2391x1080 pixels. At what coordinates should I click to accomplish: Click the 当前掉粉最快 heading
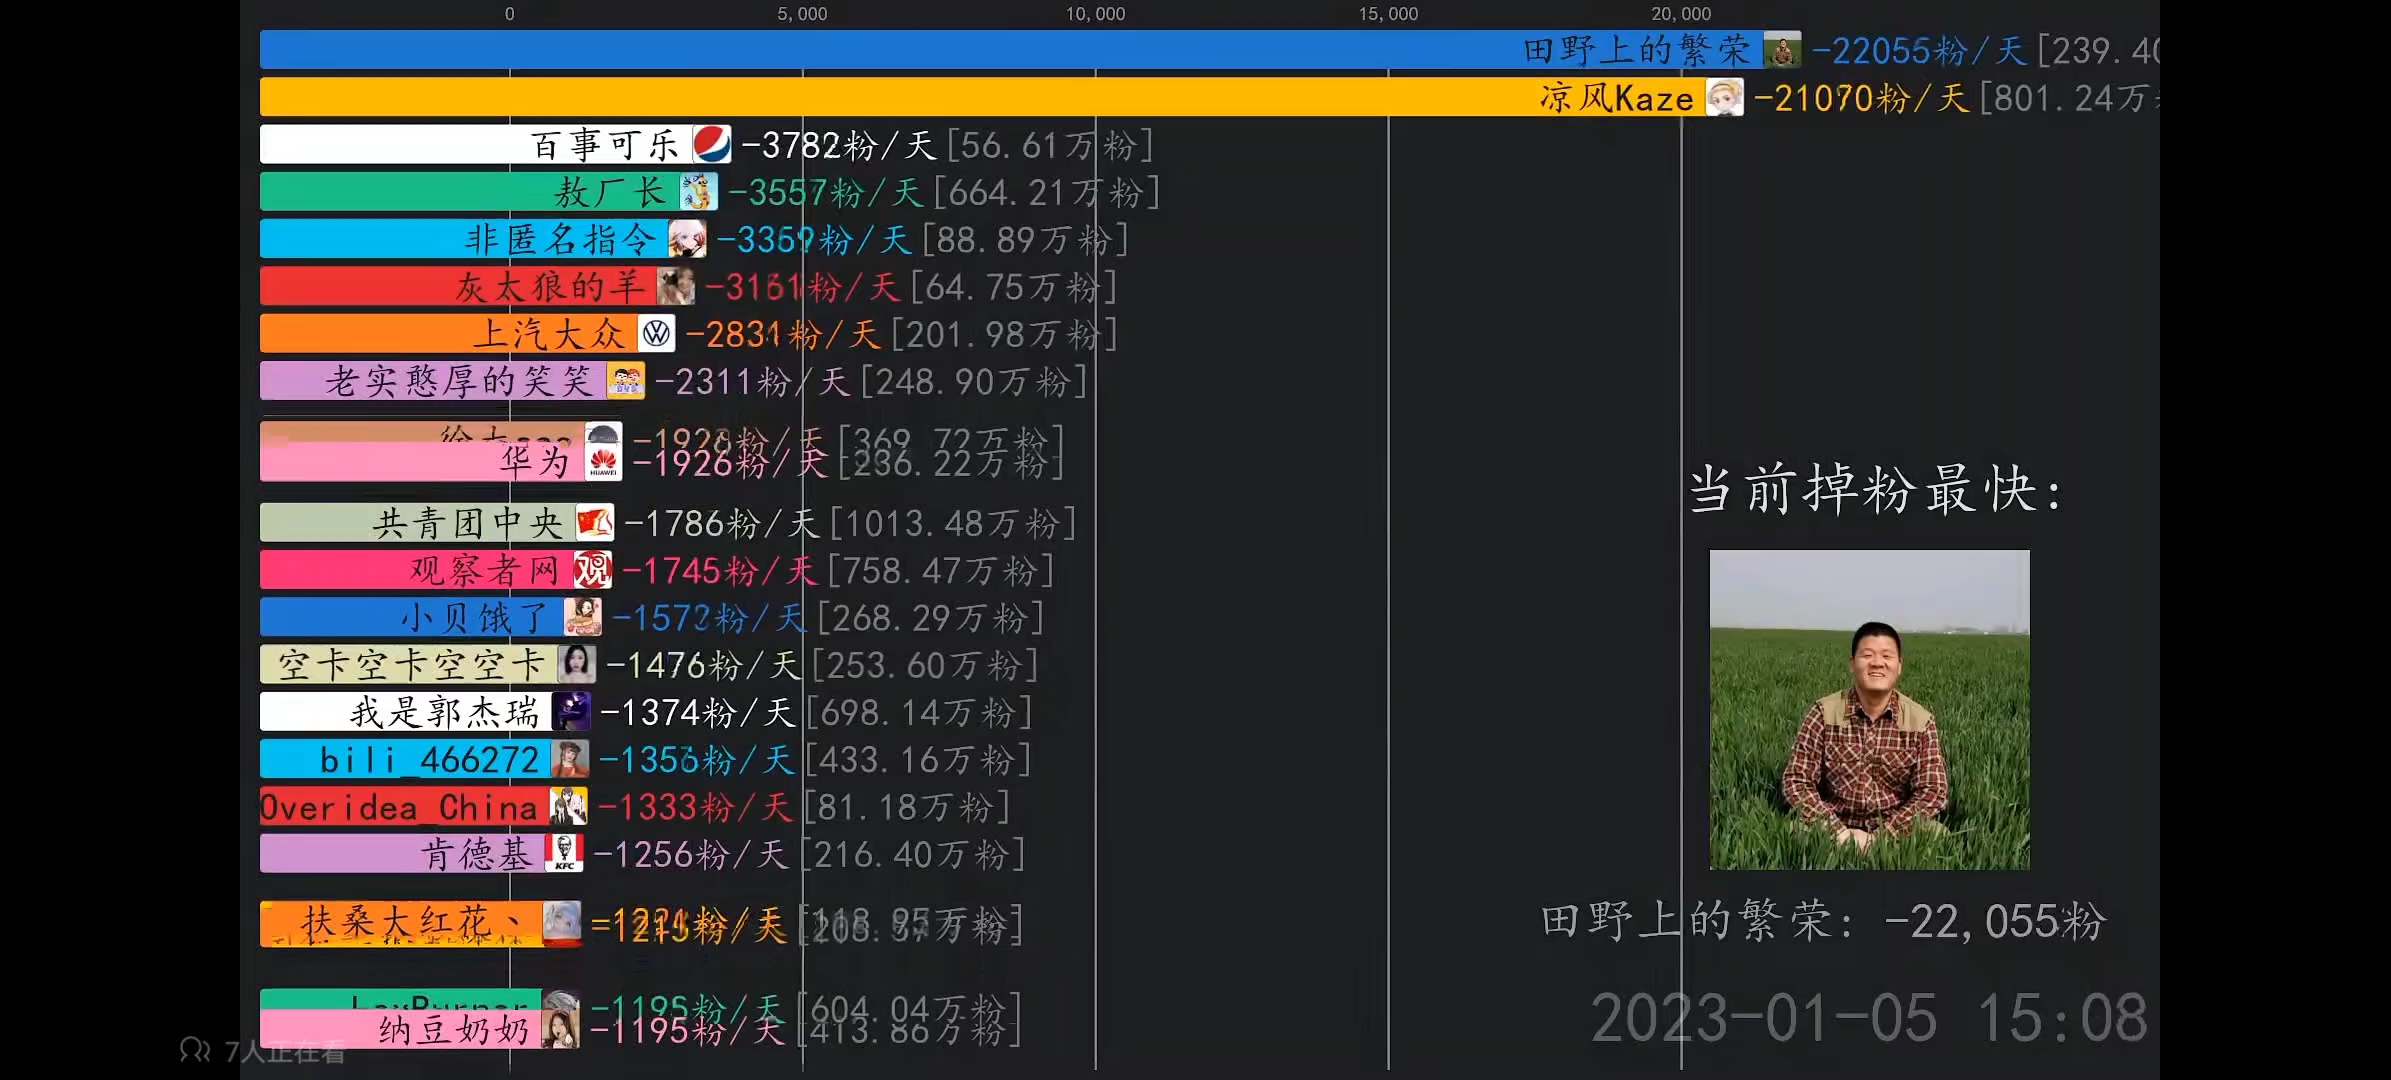[1875, 489]
